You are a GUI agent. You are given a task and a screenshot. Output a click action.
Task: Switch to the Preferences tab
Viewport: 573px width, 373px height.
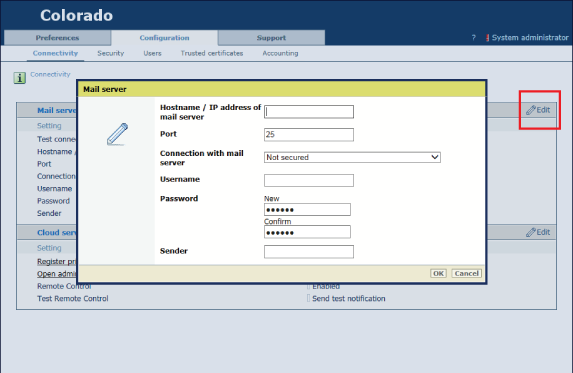click(x=57, y=38)
